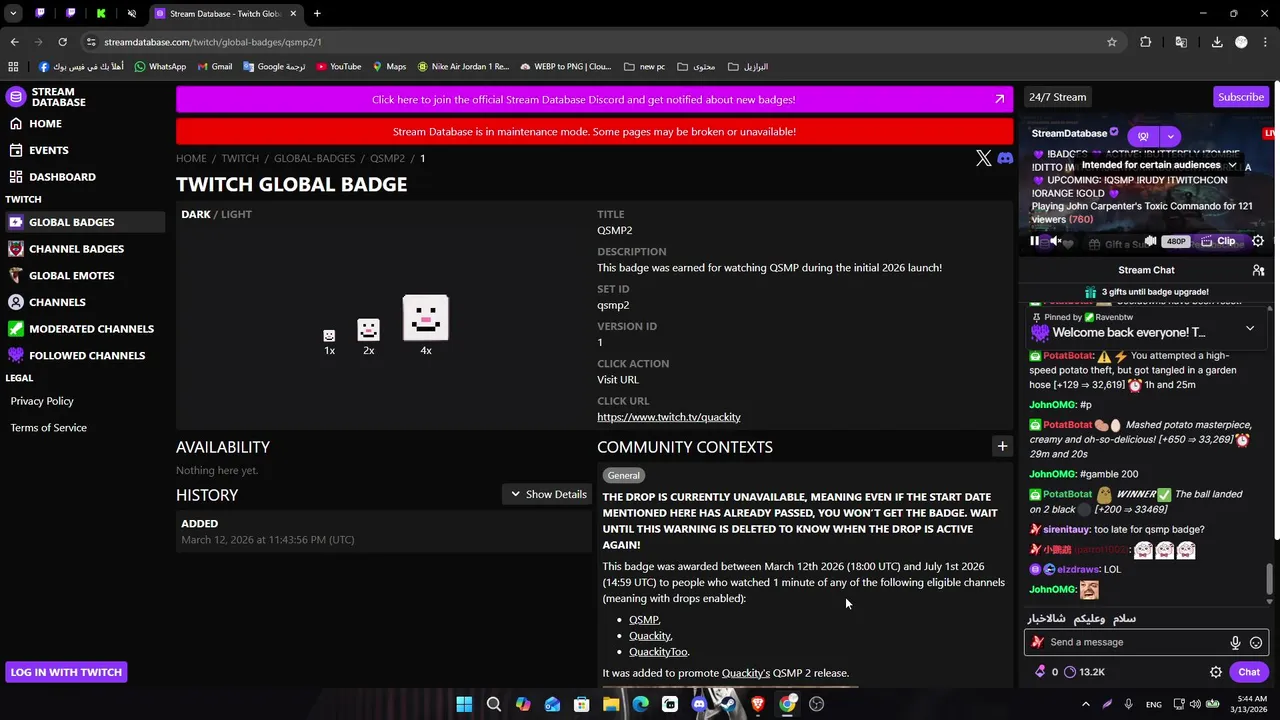The width and height of the screenshot is (1280, 720).
Task: Open chat settings gear icon
Action: 1216,672
